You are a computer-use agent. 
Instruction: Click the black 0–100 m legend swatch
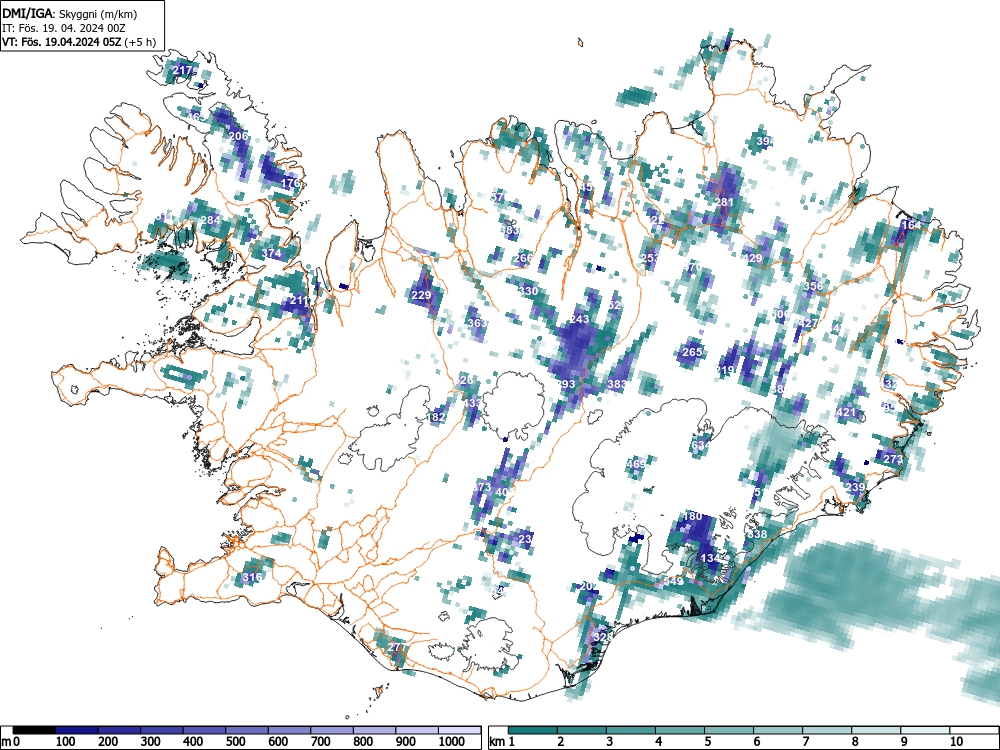pyautogui.click(x=34, y=730)
